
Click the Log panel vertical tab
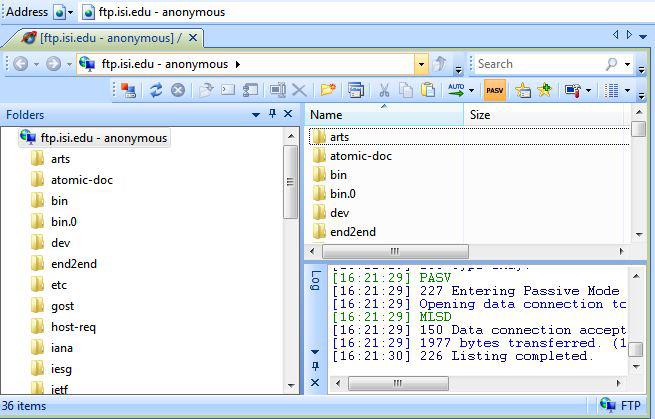316,280
